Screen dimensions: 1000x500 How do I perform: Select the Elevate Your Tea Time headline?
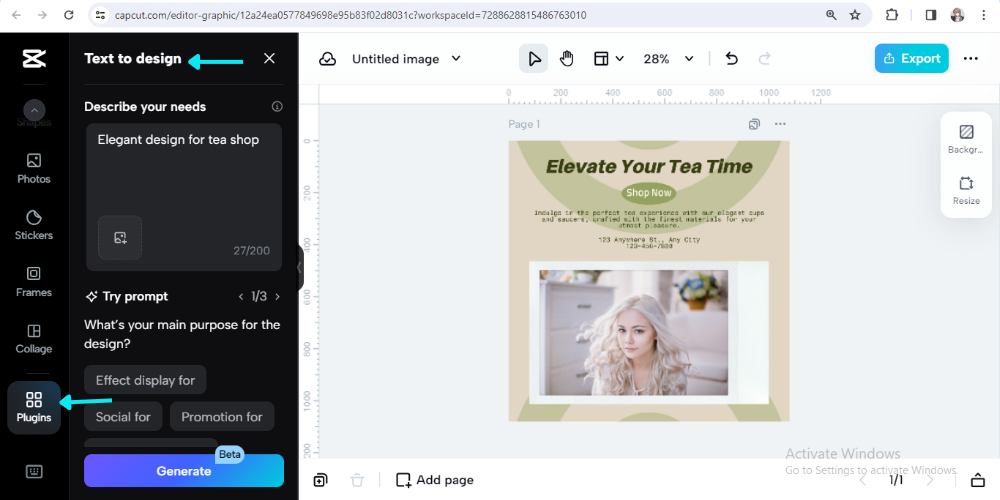pyautogui.click(x=649, y=167)
